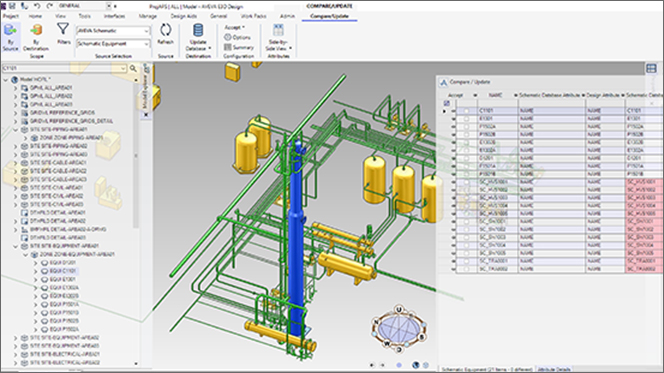Image resolution: width=664 pixels, height=373 pixels.
Task: Click the Summary button
Action: (239, 47)
